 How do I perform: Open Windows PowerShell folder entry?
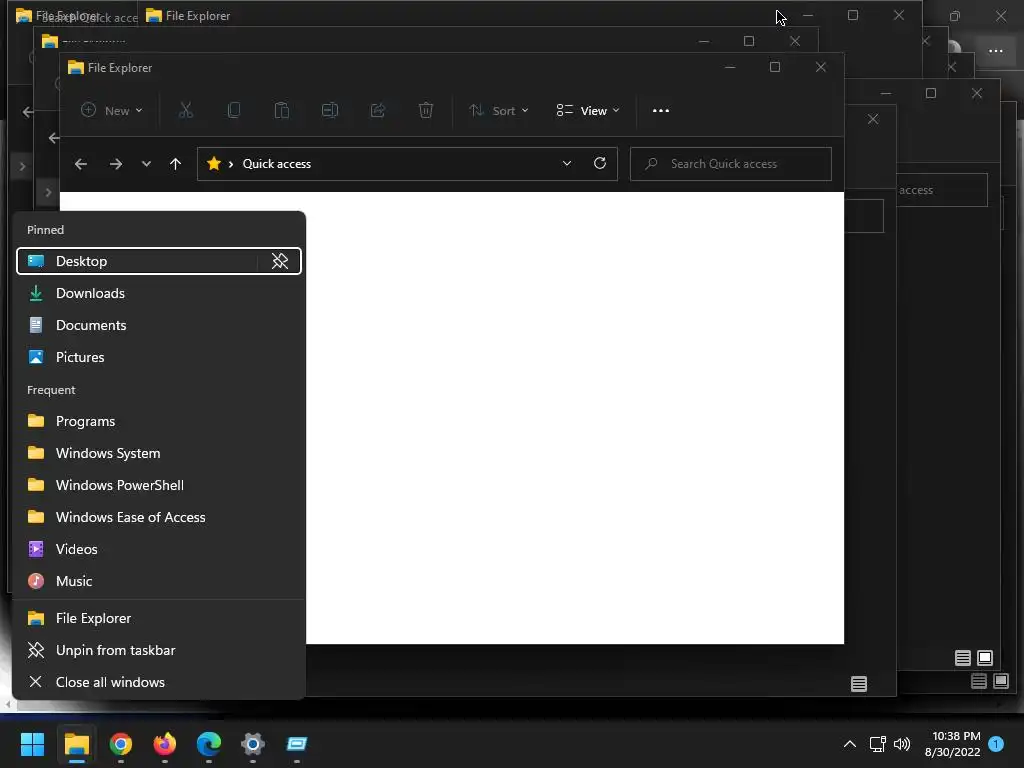point(159,485)
